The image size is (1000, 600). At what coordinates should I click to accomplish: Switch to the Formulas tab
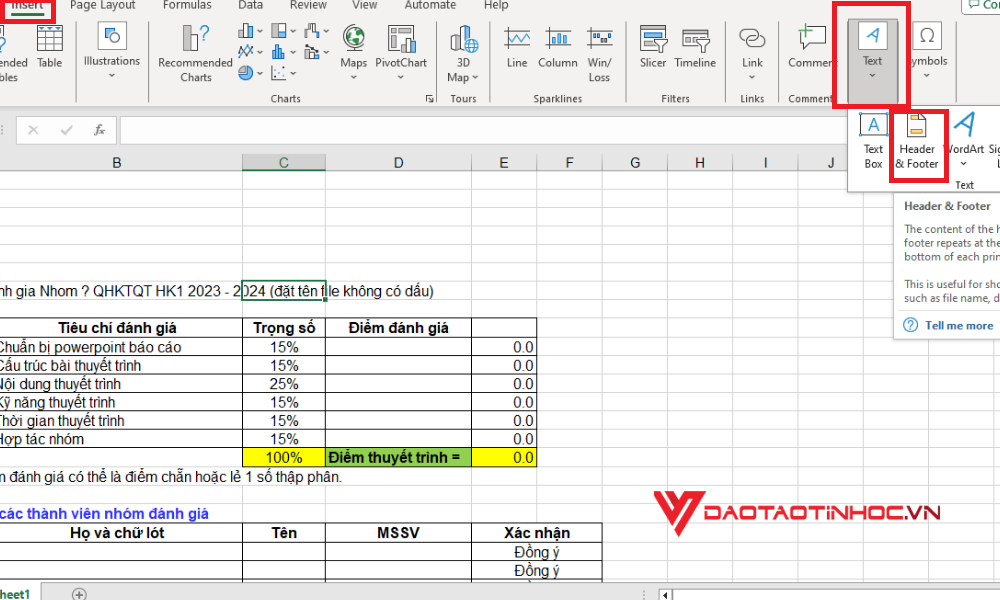pos(189,5)
